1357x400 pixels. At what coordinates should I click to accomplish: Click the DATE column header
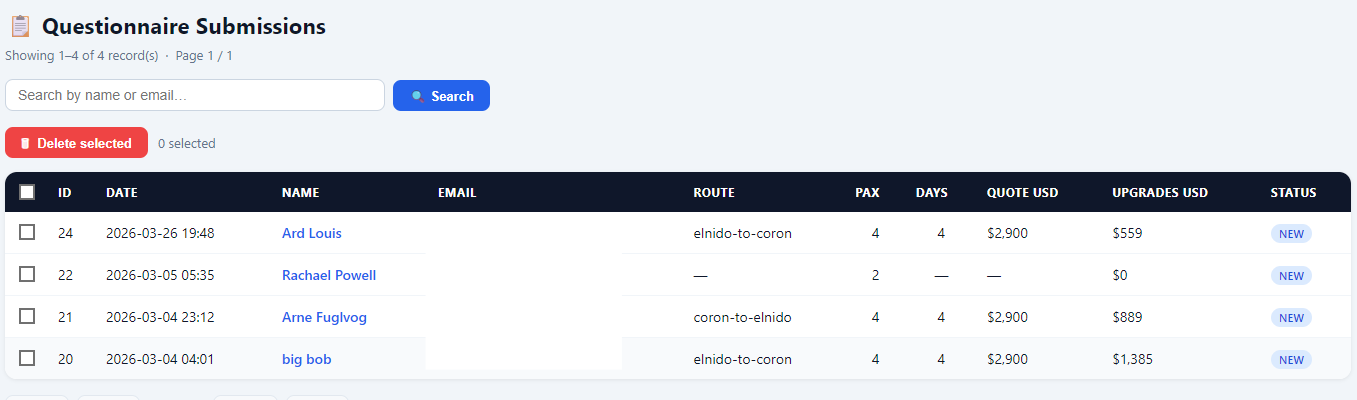[122, 193]
